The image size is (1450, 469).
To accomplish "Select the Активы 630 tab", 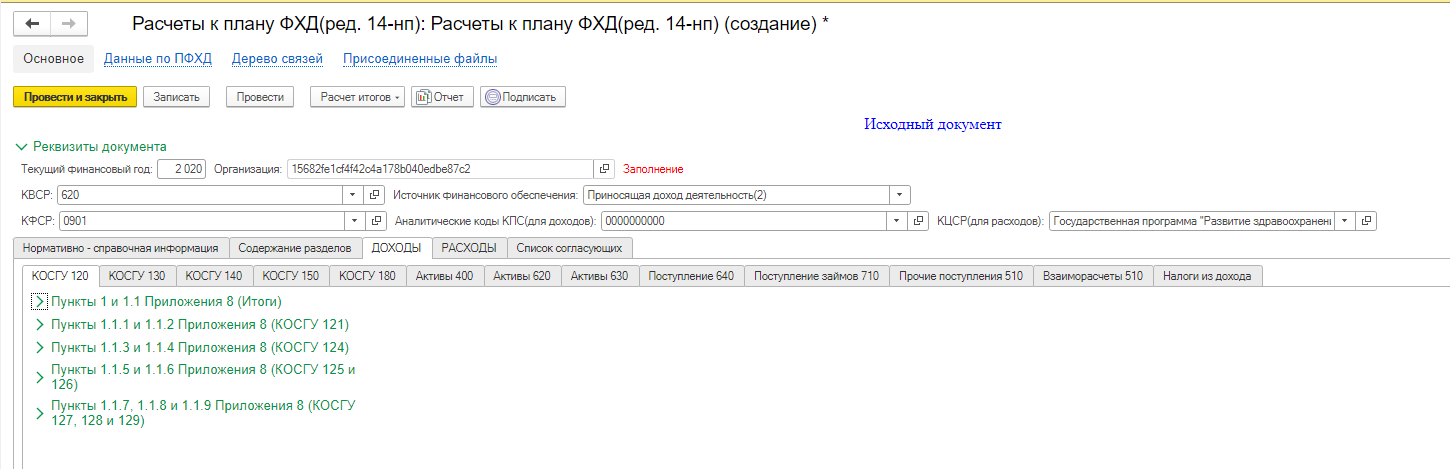I will point(599,276).
